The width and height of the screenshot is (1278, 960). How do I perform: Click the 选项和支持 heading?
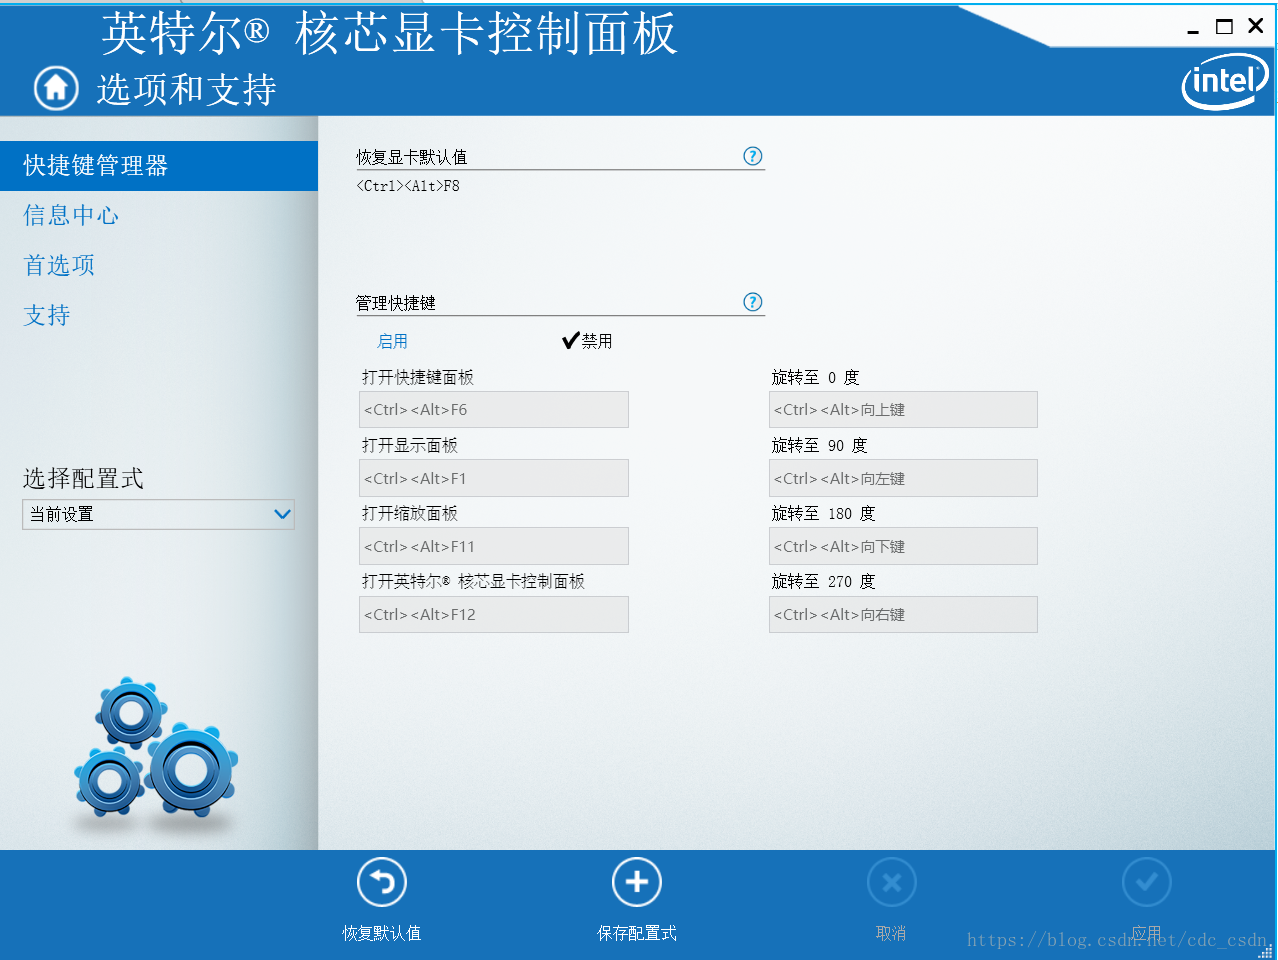coord(186,89)
